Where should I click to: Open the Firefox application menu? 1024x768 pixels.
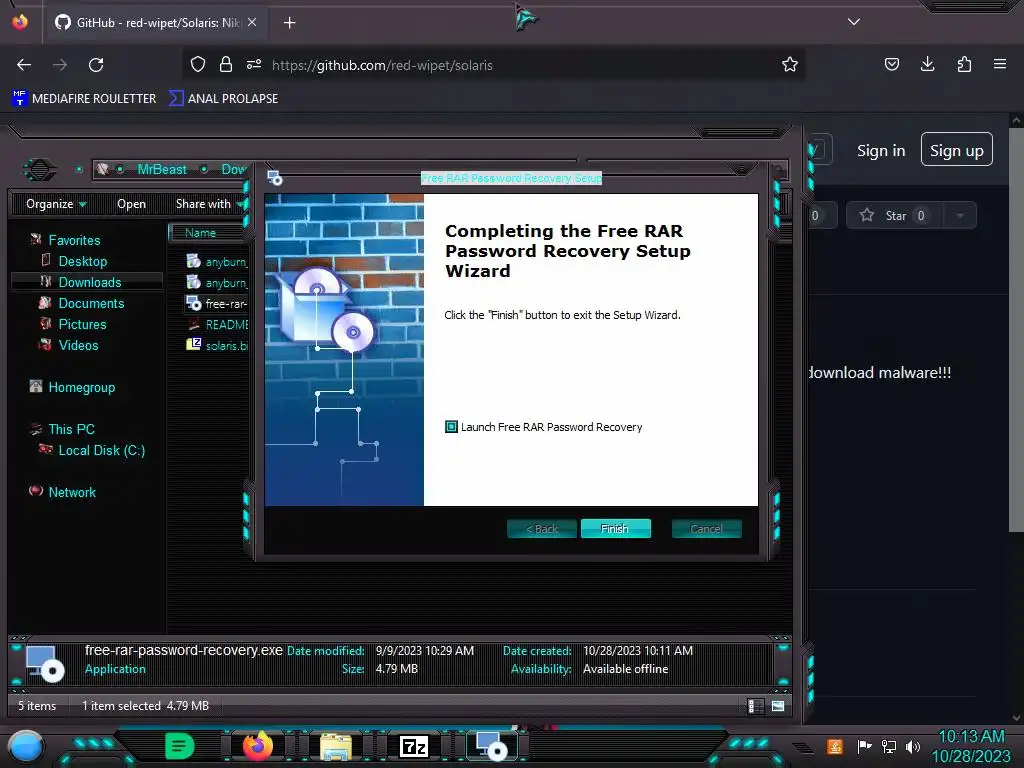pos(1000,65)
